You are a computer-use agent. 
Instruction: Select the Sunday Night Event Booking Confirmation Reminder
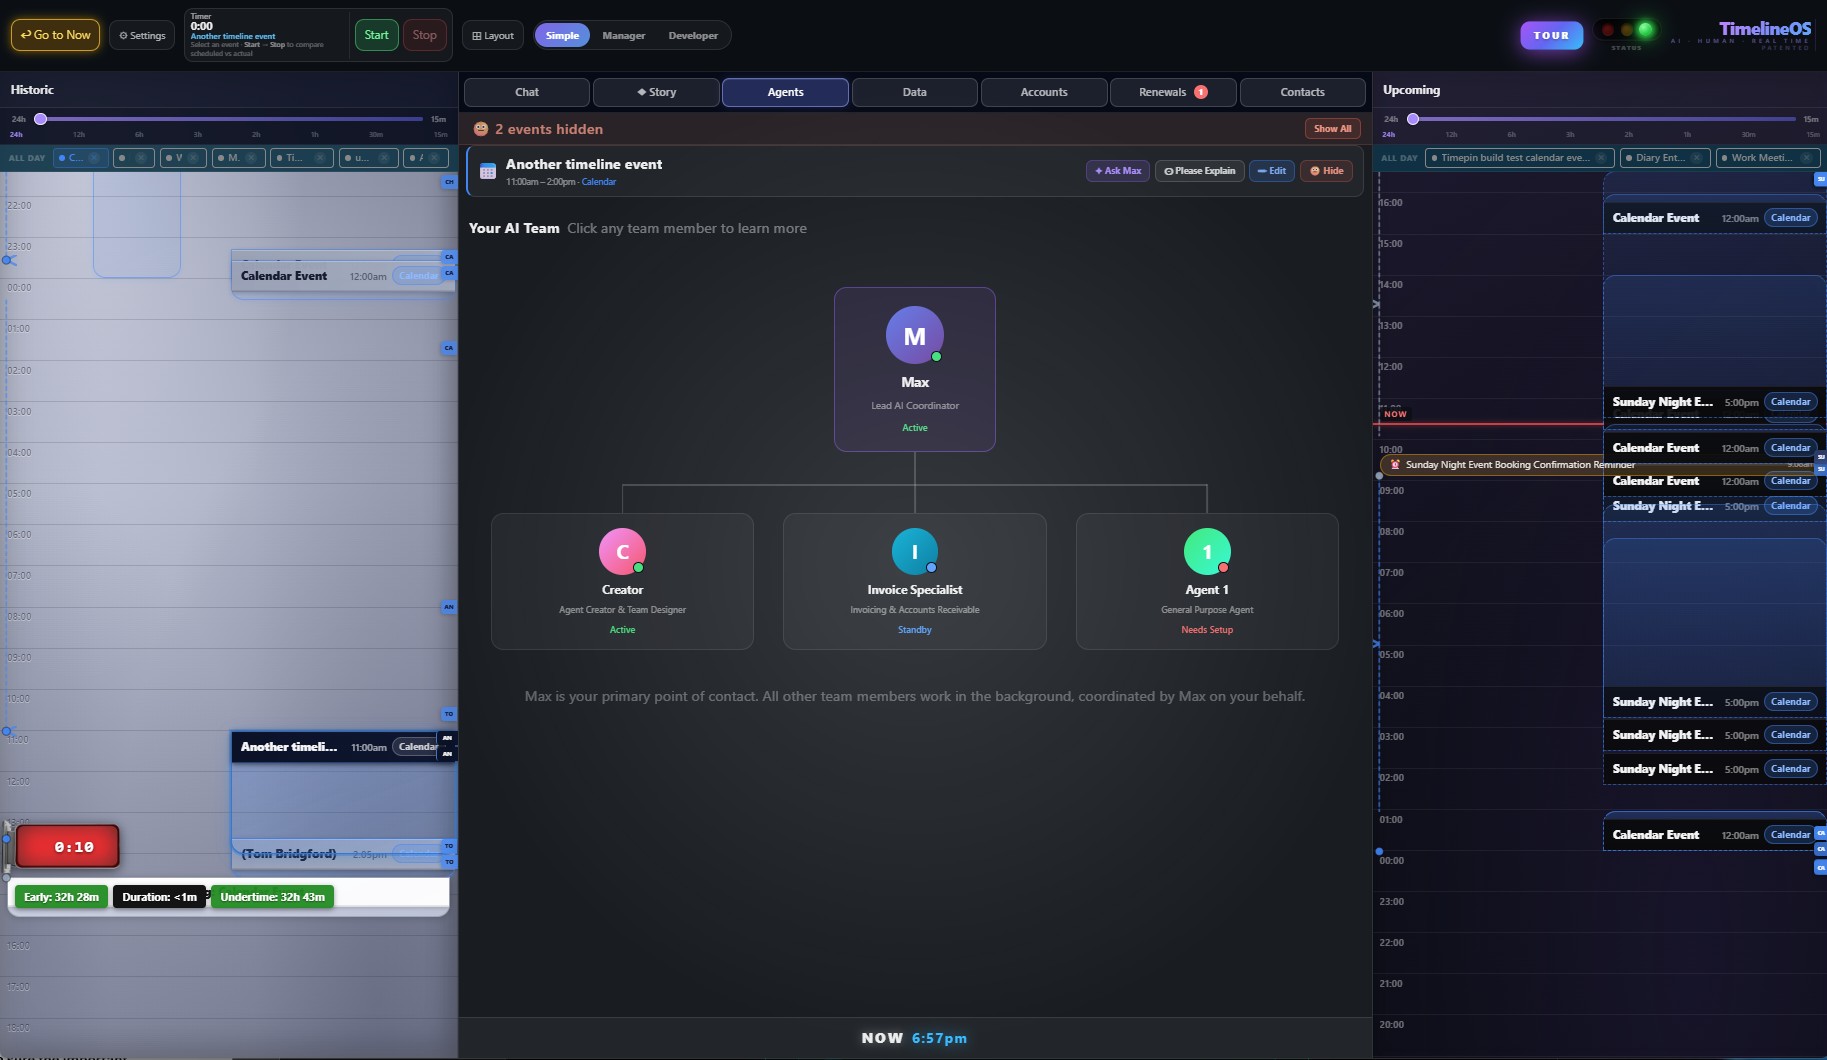click(x=1520, y=465)
